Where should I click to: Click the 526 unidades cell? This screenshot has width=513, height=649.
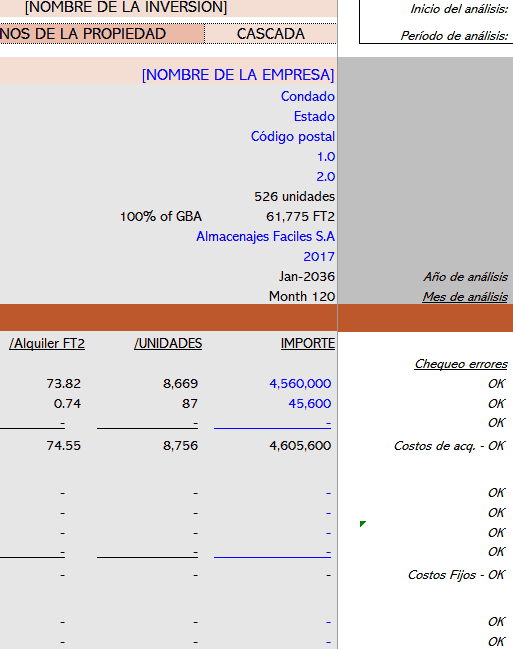294,197
